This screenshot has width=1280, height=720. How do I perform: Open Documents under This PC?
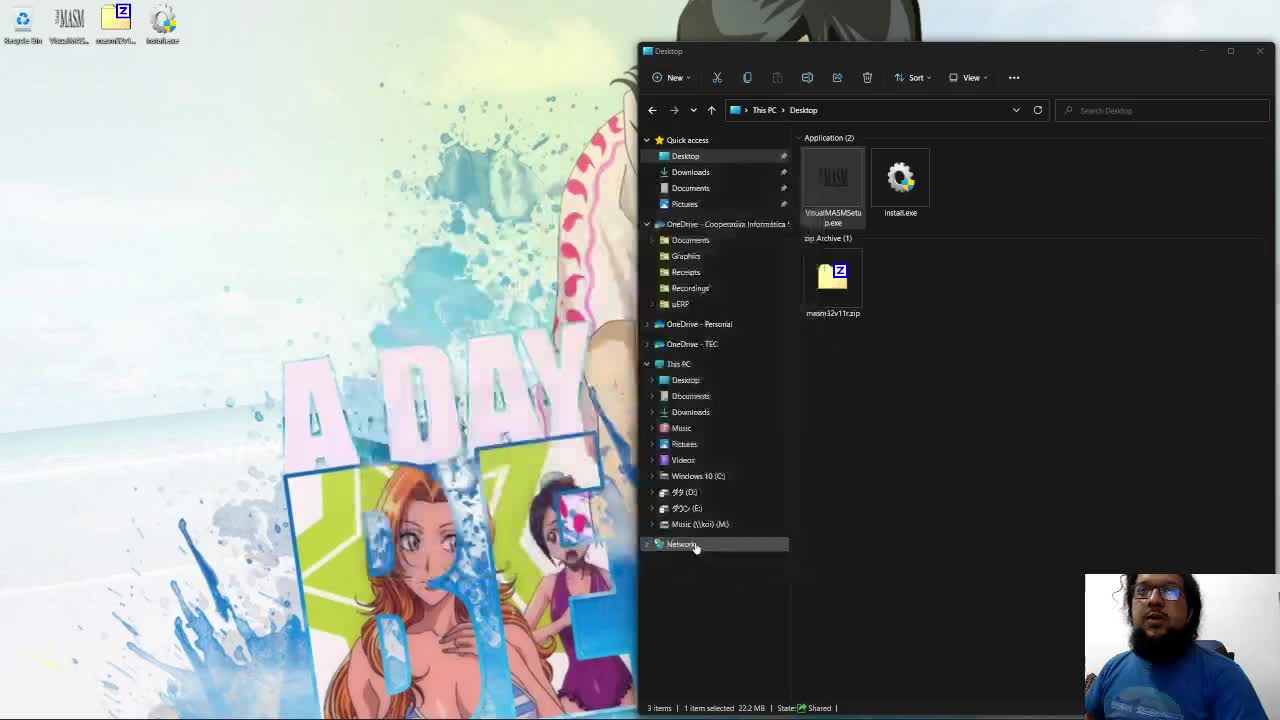[690, 396]
